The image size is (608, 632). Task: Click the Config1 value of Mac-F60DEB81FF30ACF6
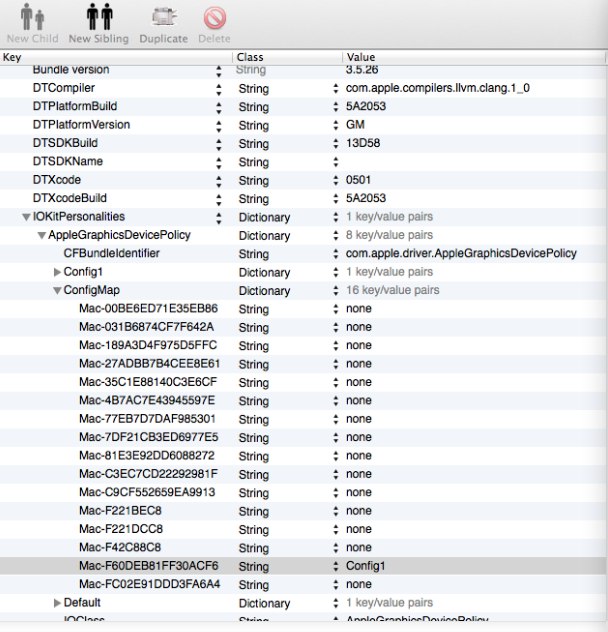coord(365,566)
